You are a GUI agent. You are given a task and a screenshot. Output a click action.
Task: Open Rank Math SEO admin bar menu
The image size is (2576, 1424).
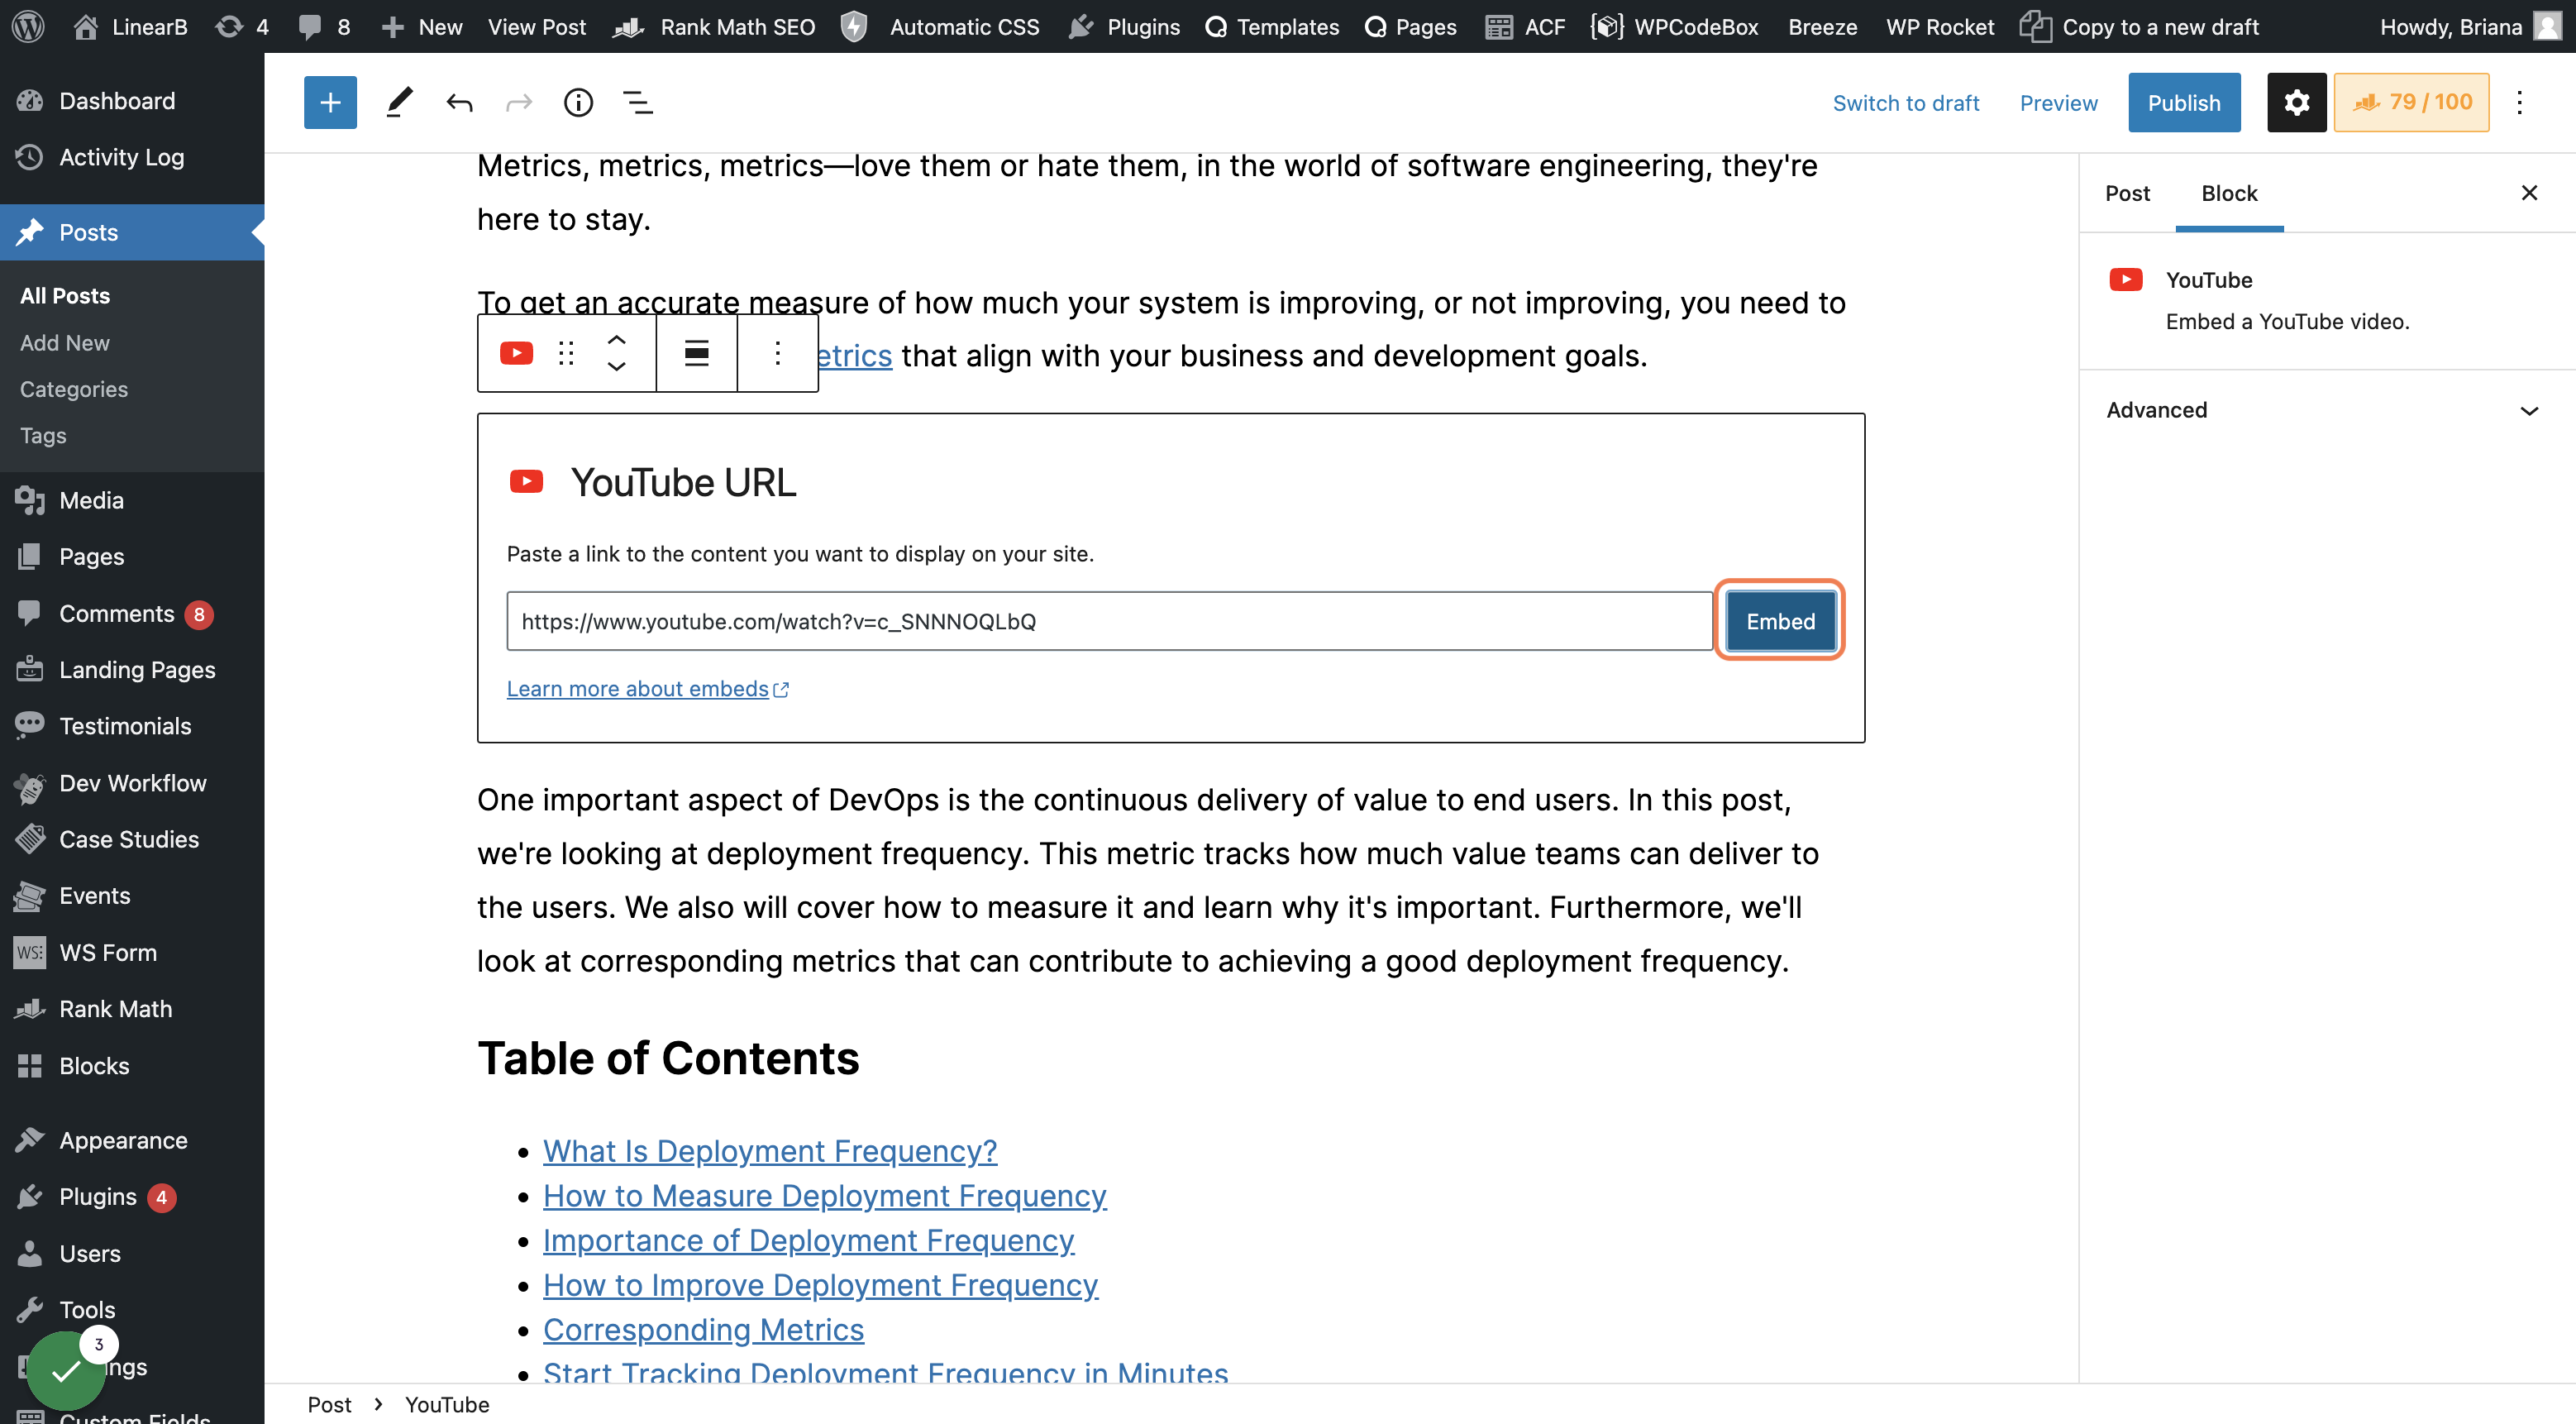(x=714, y=26)
